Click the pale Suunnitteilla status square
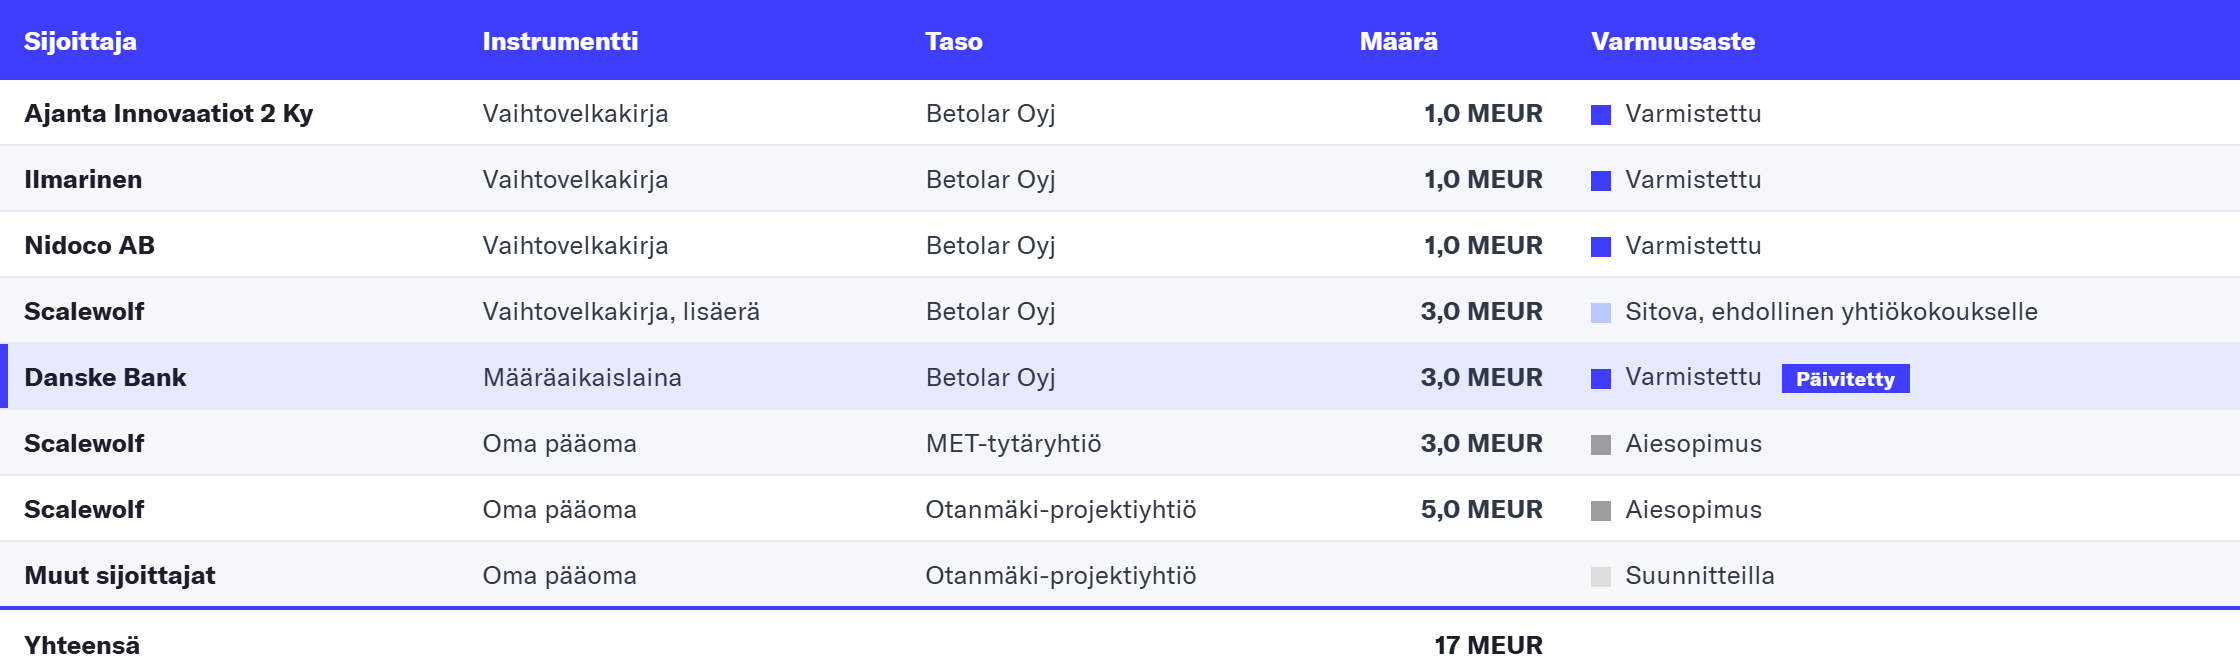 coord(1601,577)
